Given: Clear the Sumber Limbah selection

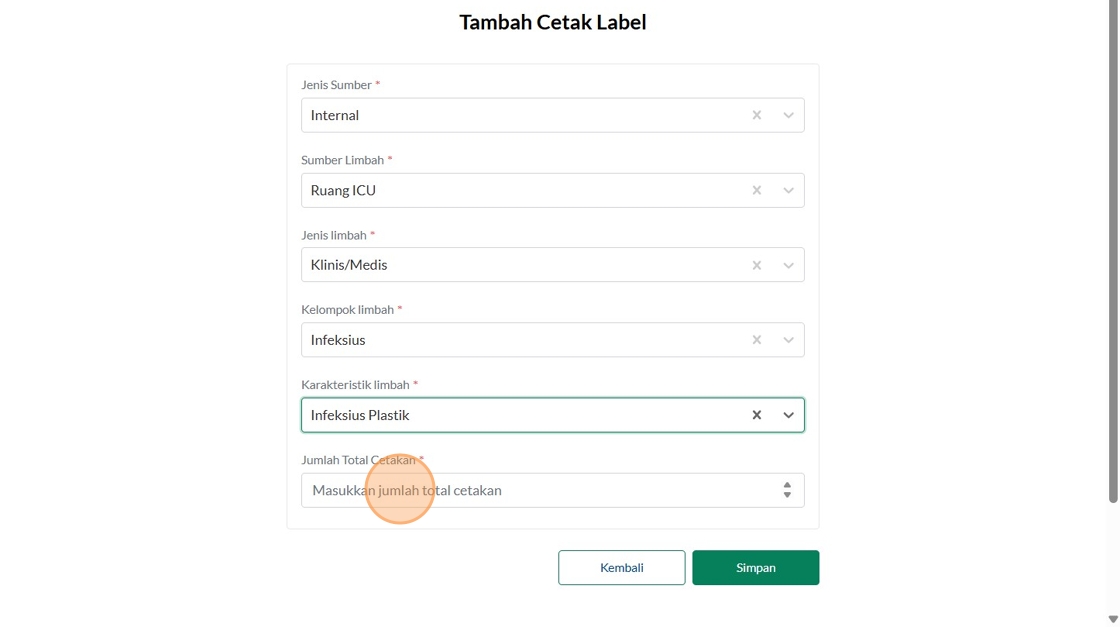Looking at the screenshot, I should click(x=757, y=190).
